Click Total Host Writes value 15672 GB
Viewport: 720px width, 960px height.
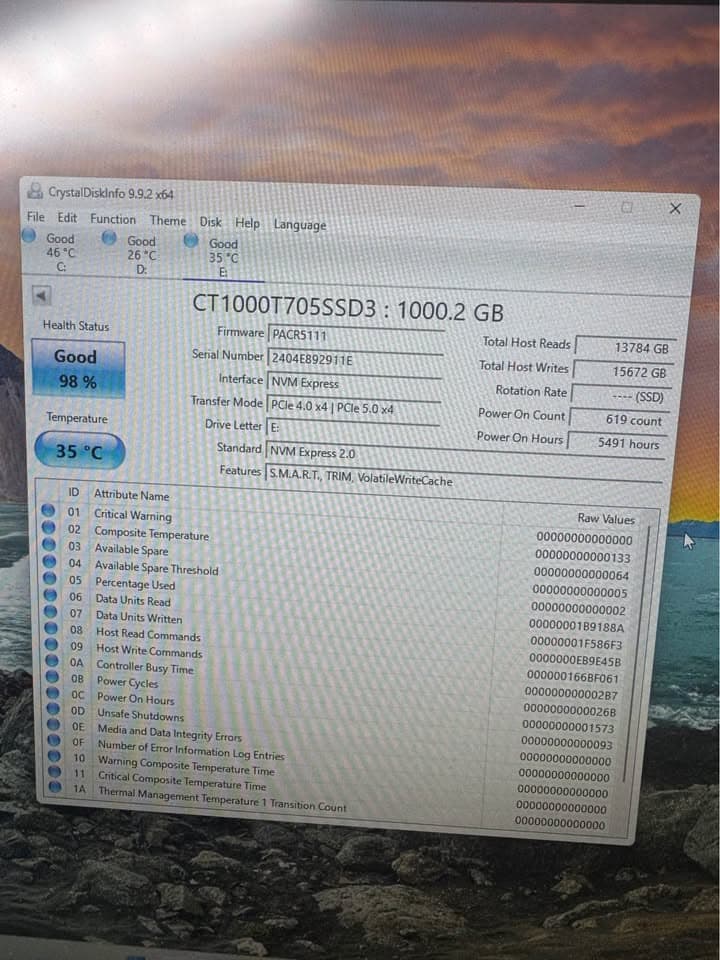point(623,372)
